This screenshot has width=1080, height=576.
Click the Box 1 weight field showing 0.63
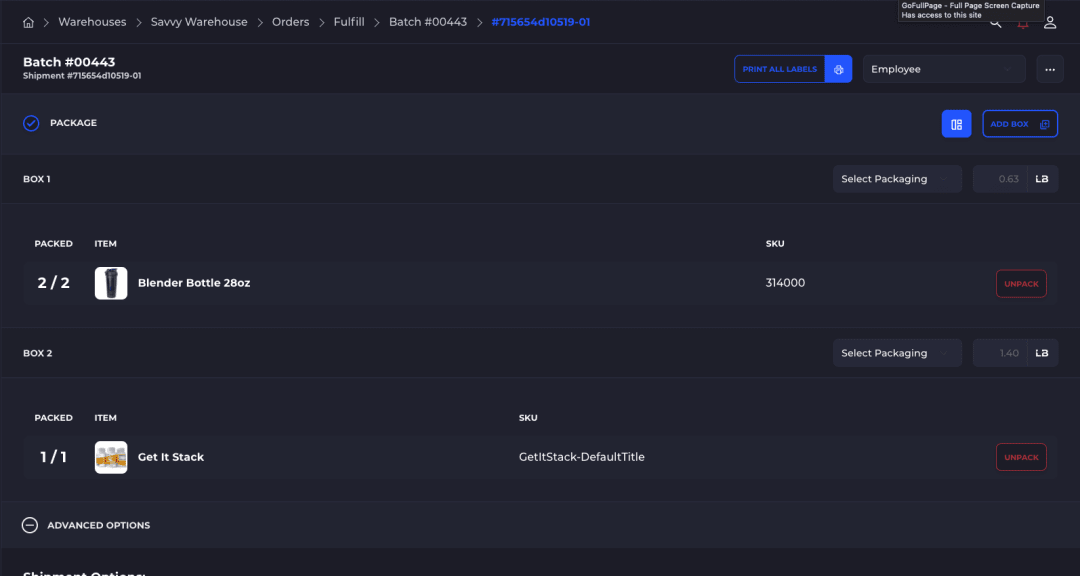tap(1000, 179)
